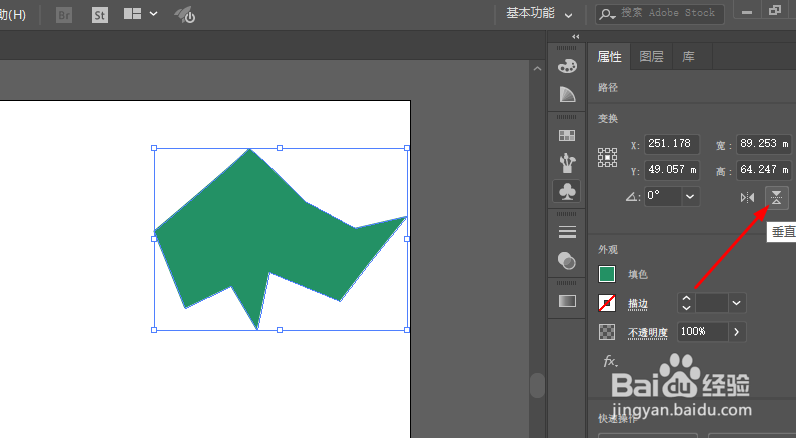This screenshot has height=438, width=796.
Task: Click the X position field 251.178
Action: point(672,144)
